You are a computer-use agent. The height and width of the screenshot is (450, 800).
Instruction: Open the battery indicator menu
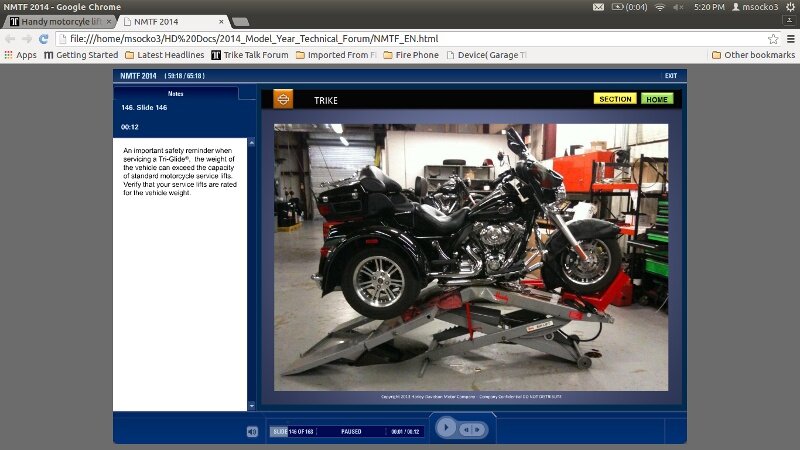point(629,7)
